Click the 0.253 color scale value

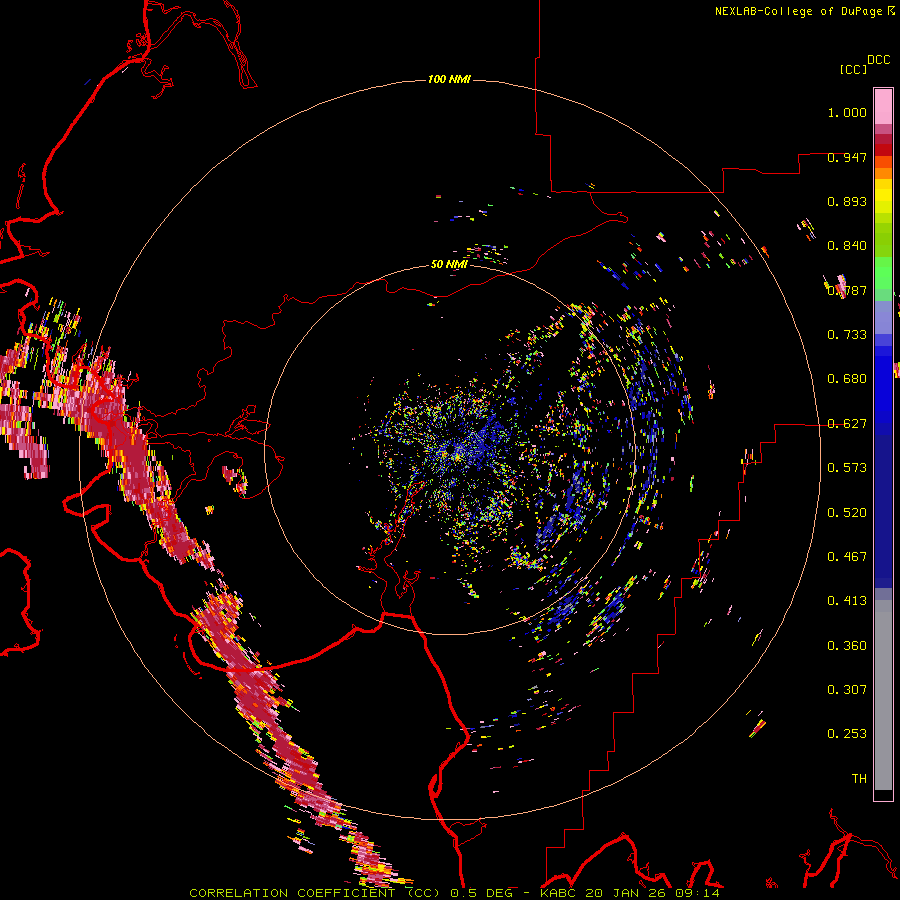[x=847, y=734]
